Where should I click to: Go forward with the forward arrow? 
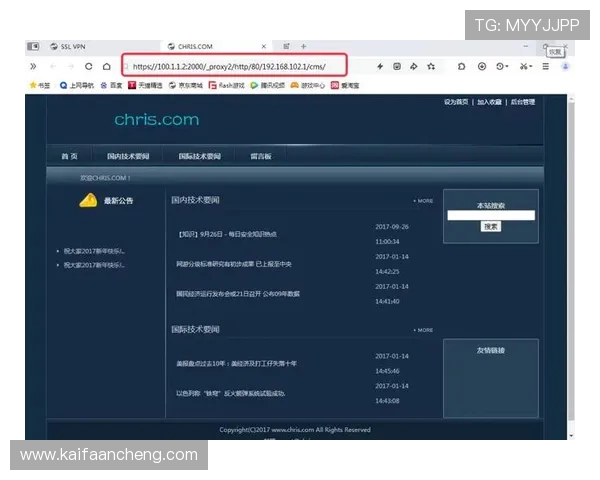pos(71,67)
